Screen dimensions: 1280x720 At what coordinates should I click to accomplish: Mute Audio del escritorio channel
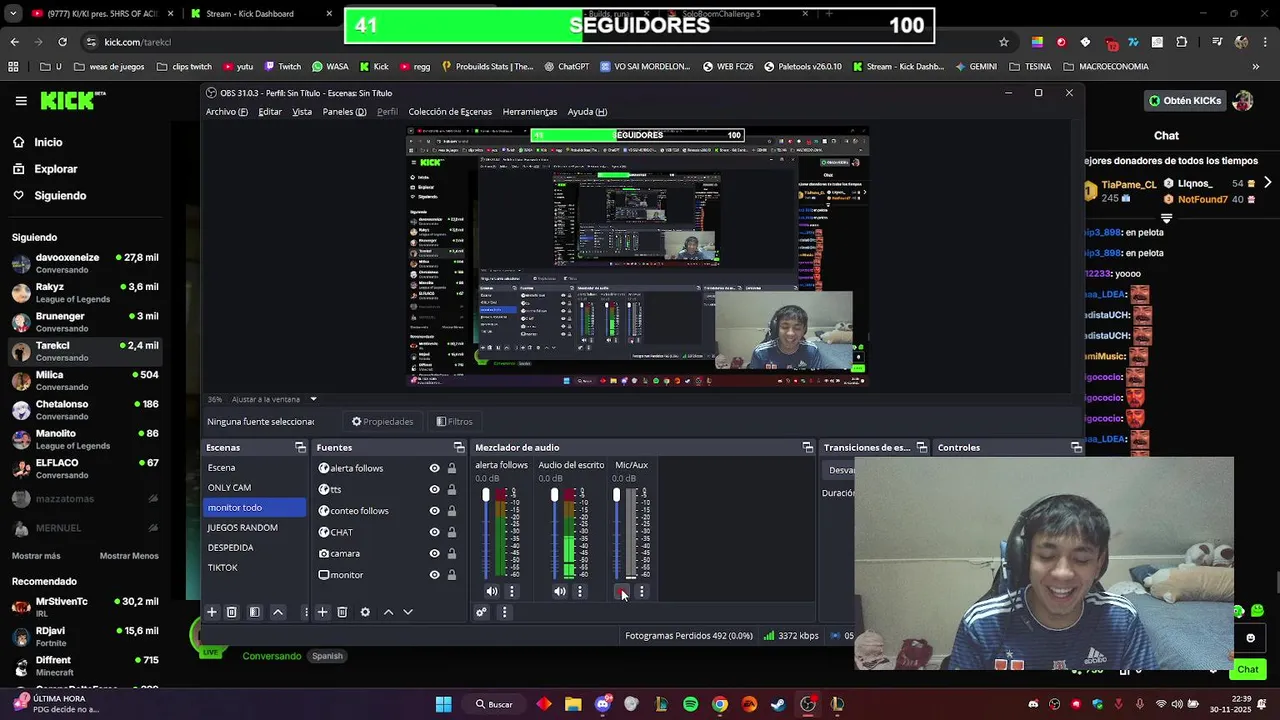click(x=559, y=591)
